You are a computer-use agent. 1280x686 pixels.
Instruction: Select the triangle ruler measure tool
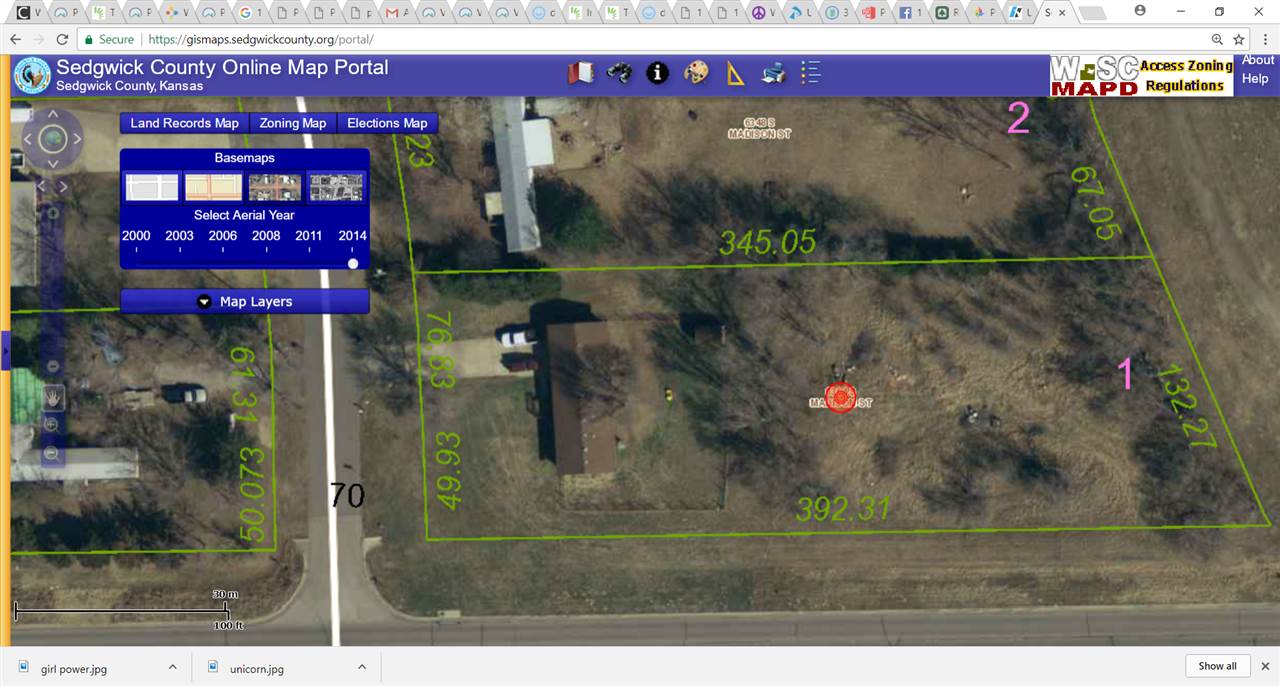[735, 73]
